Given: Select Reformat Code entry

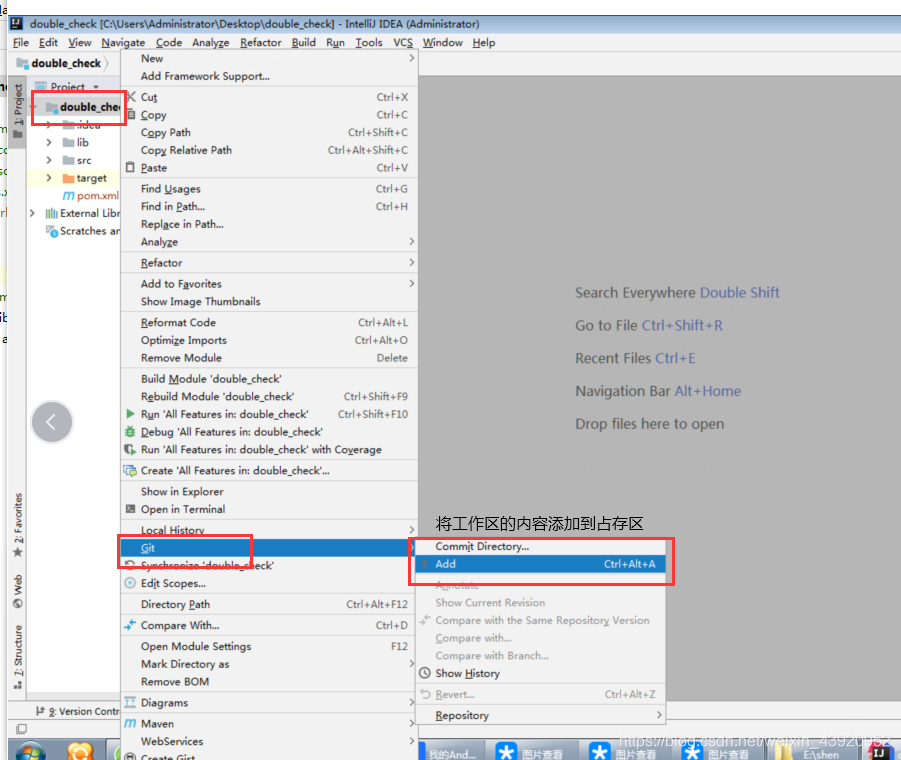Looking at the screenshot, I should point(269,322).
